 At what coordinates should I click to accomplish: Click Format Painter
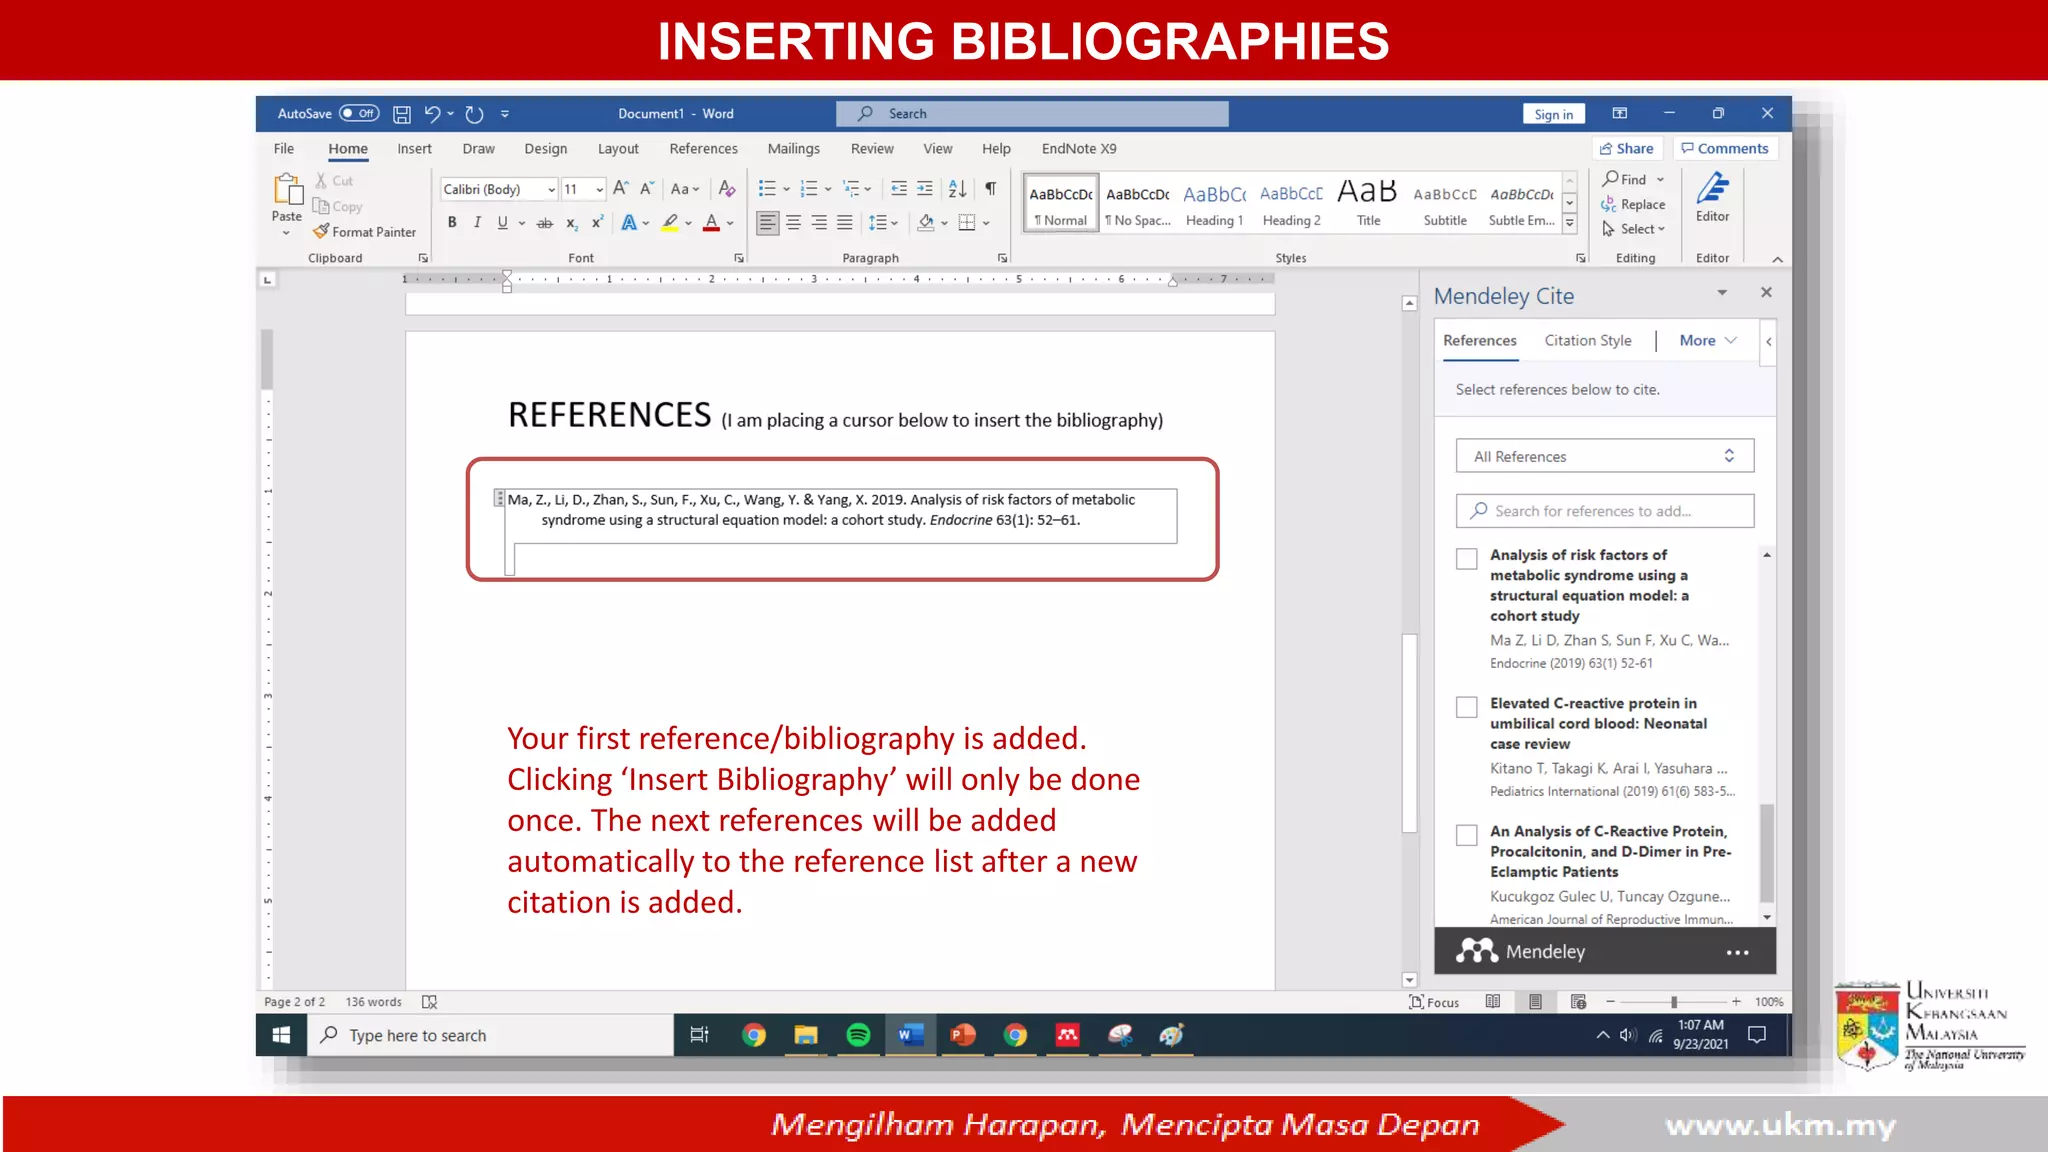tap(364, 231)
